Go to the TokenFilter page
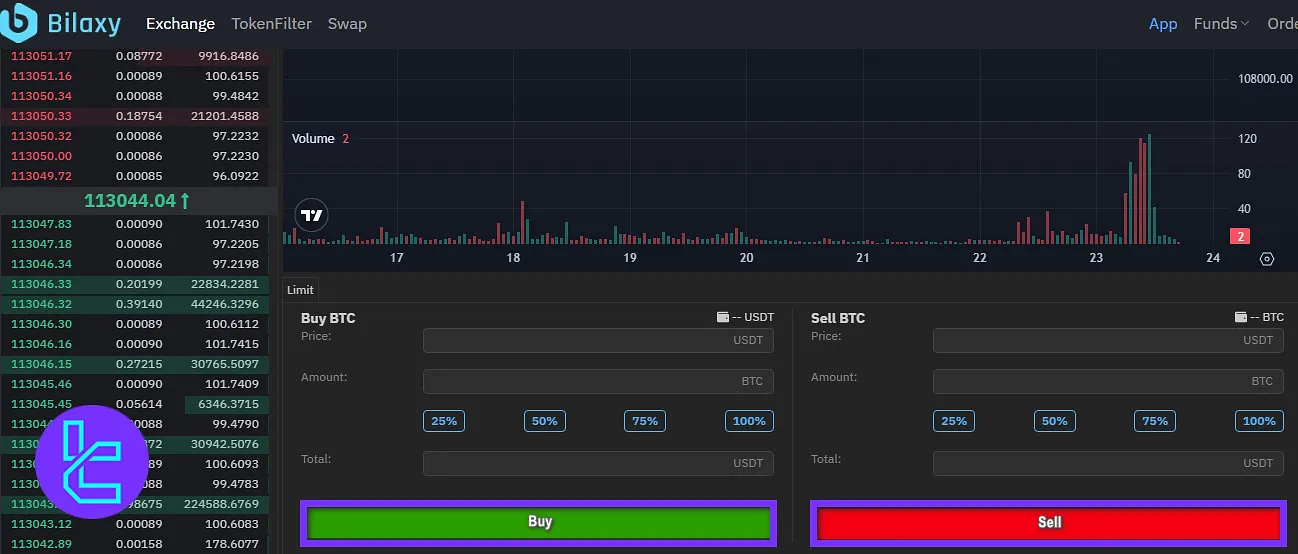 click(271, 23)
